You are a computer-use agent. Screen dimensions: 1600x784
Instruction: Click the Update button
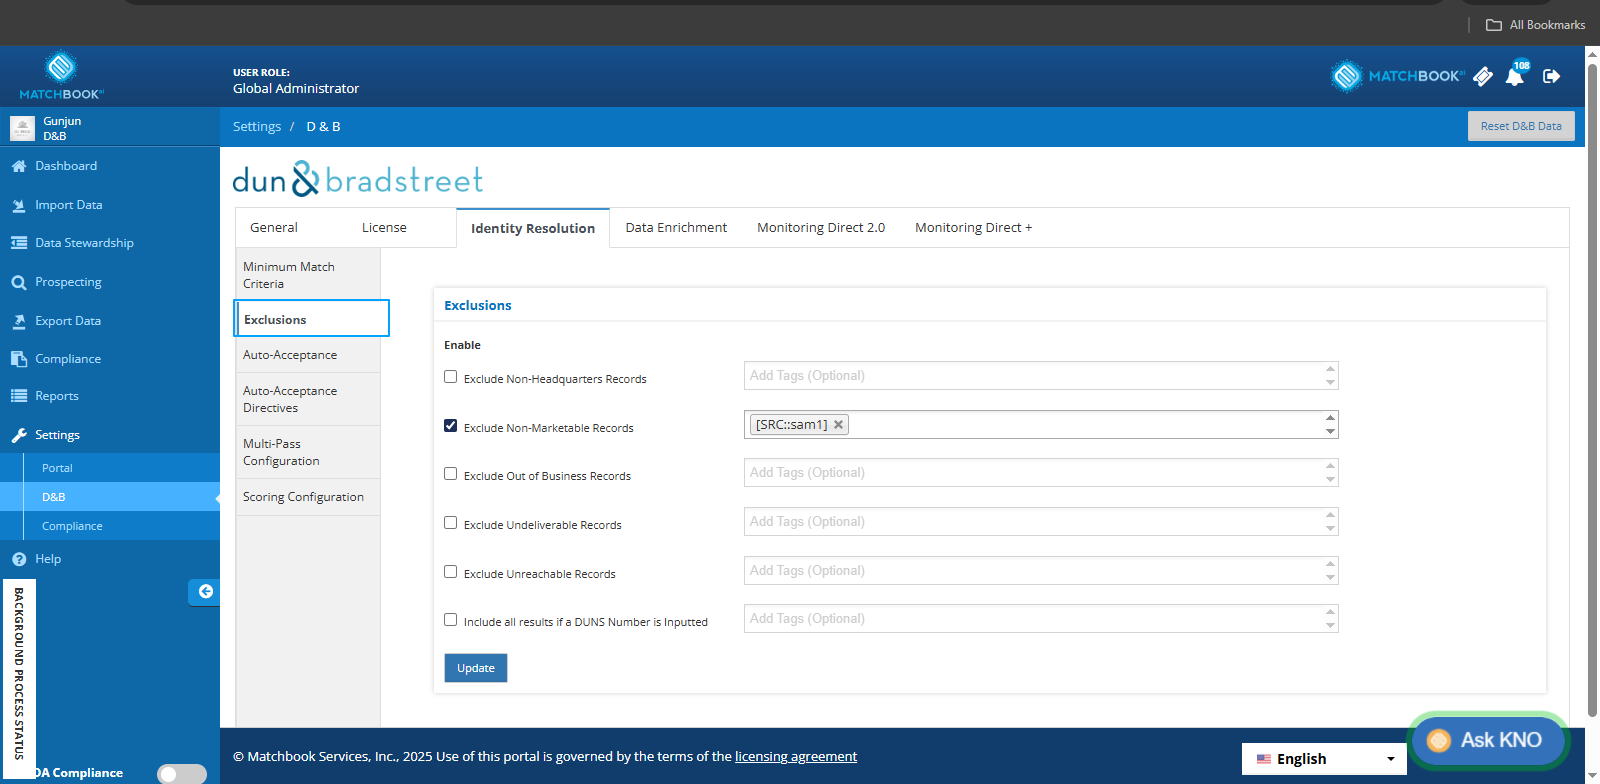[476, 668]
